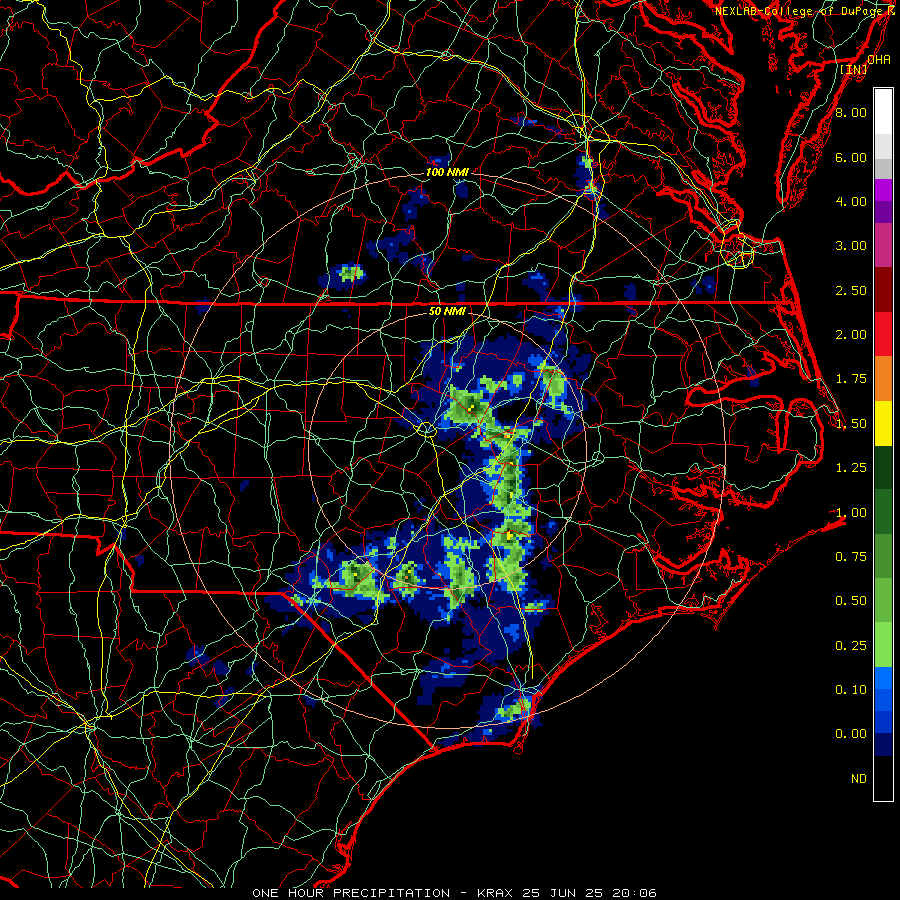Select the pink legend swatch near 3.00

883,245
